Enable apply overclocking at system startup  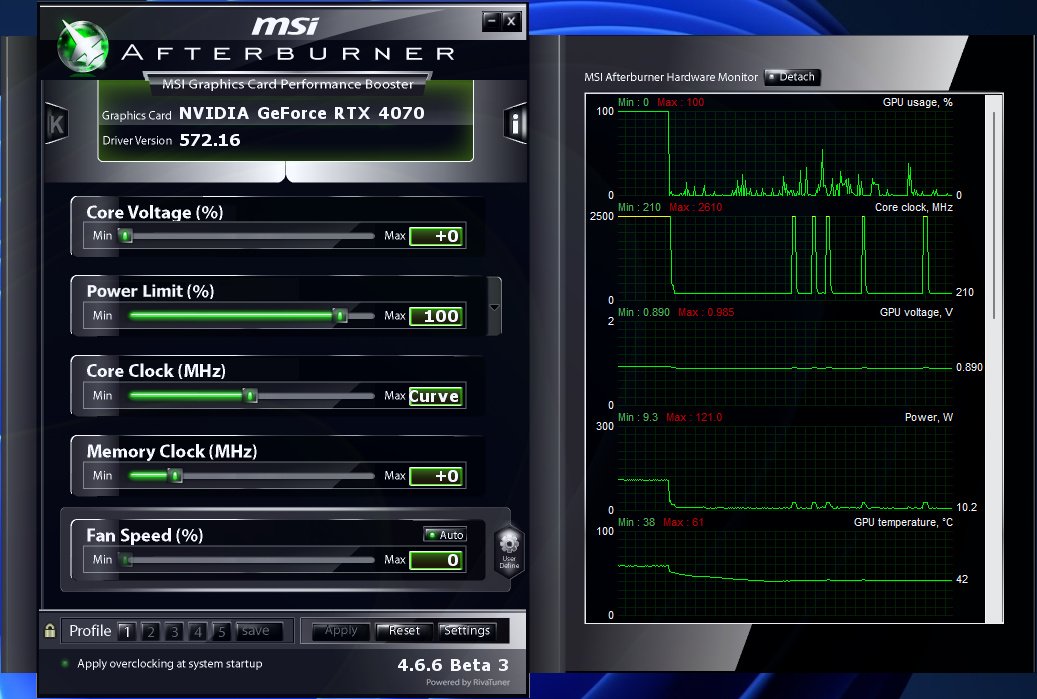[65, 663]
